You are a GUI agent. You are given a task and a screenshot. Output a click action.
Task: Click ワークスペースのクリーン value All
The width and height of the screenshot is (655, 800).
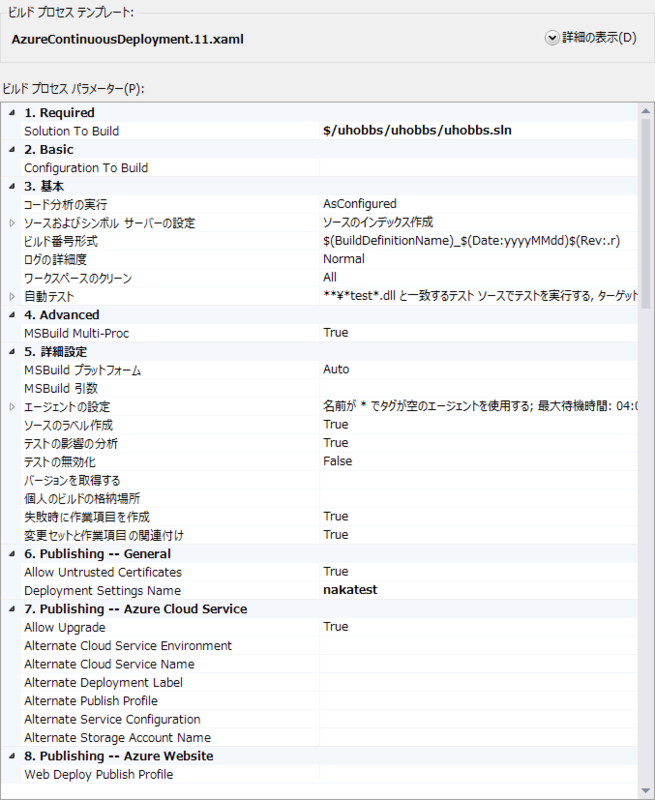330,278
